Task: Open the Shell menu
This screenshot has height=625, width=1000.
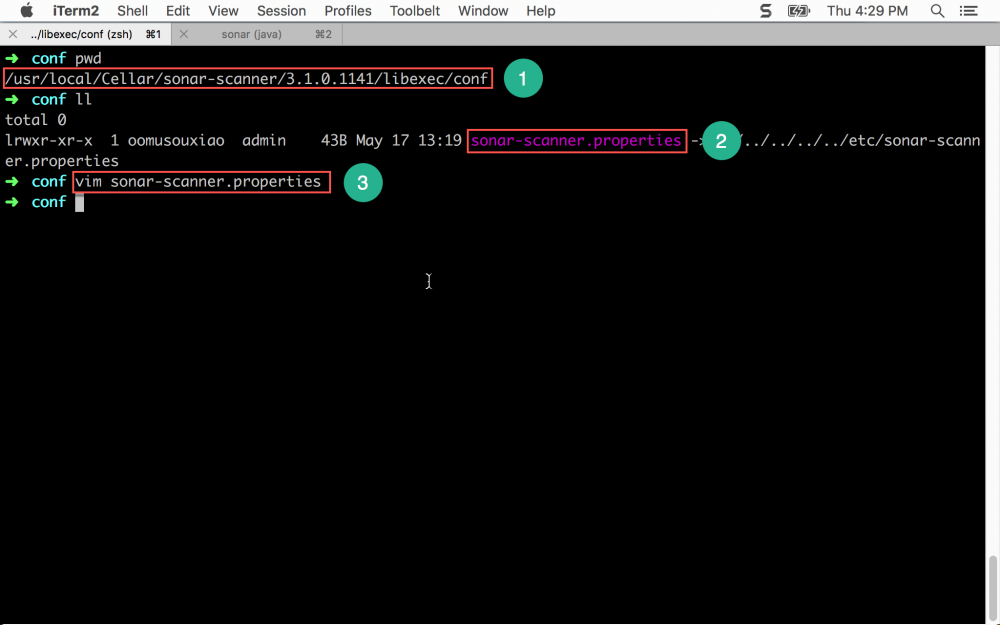Action: tap(133, 11)
